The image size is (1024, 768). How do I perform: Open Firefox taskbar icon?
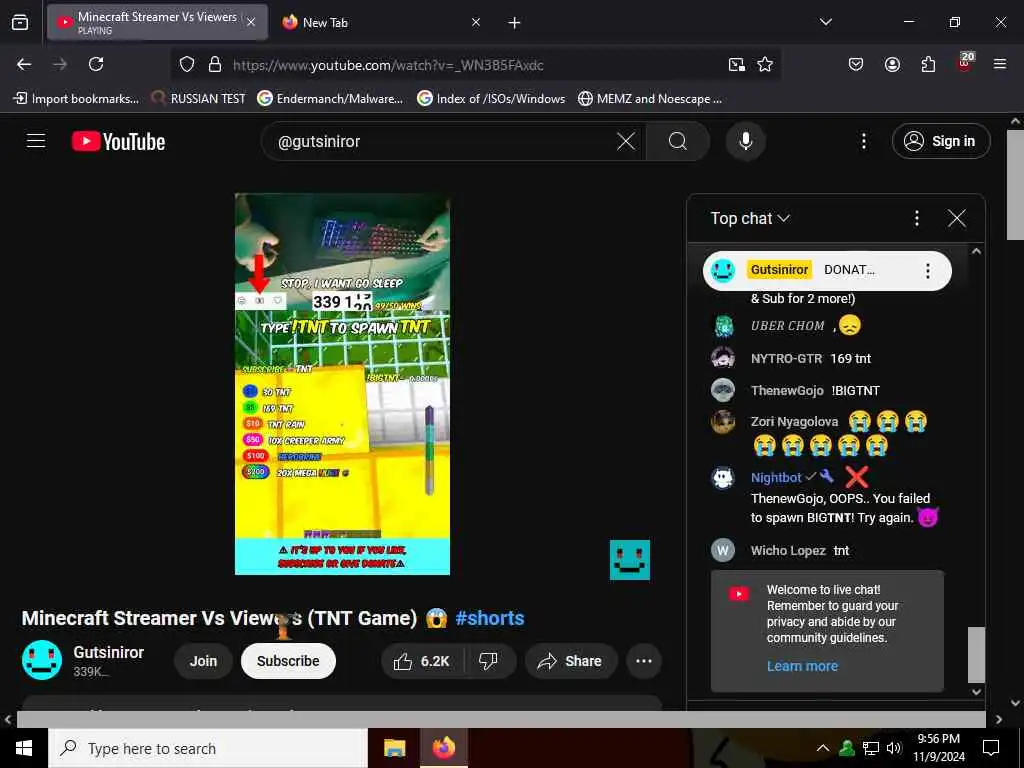click(x=444, y=748)
